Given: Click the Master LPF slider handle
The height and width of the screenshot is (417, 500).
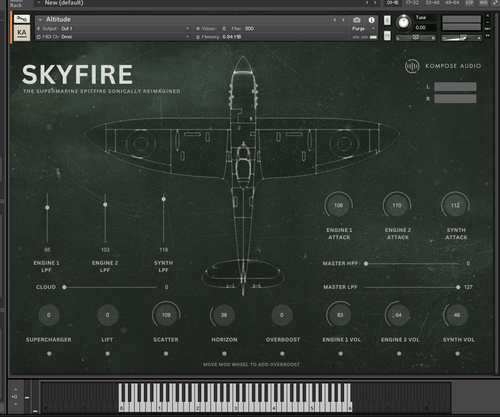Looking at the screenshot, I should click(x=458, y=287).
